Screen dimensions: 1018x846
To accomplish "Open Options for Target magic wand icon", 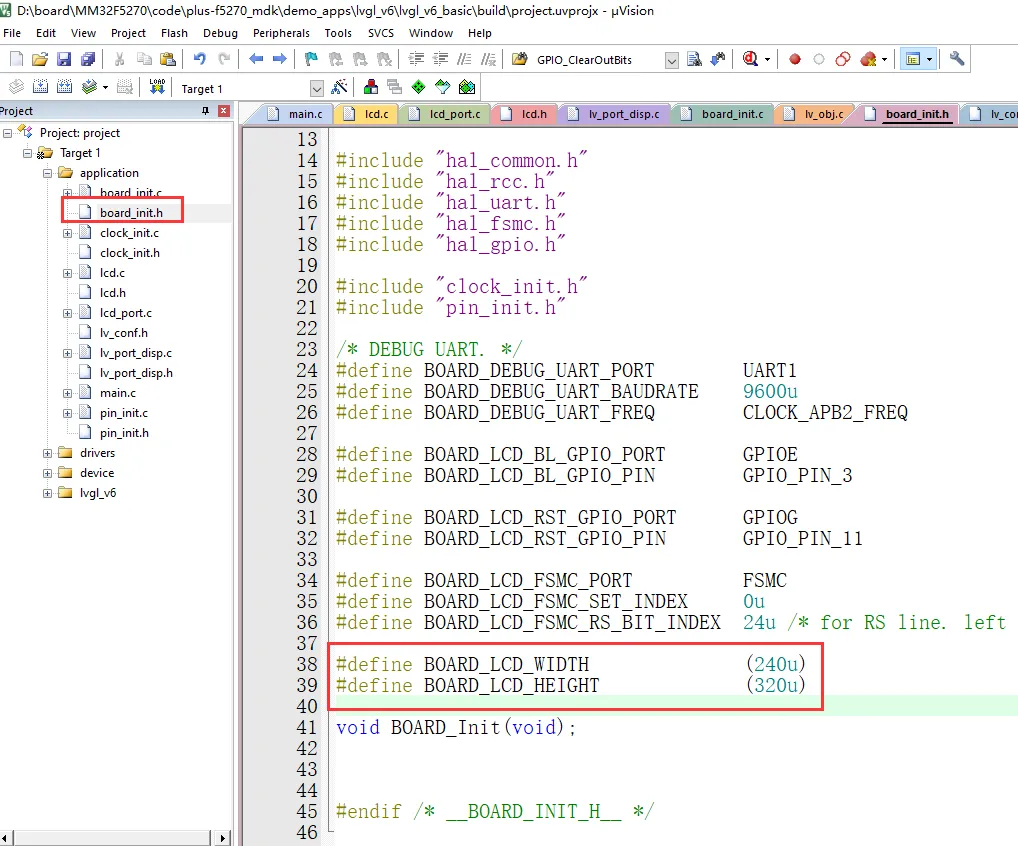I will point(339,87).
